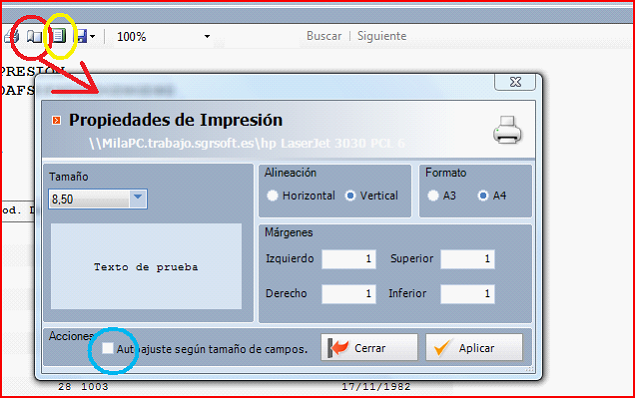Click the page setup icon in the toolbar

(x=59, y=36)
